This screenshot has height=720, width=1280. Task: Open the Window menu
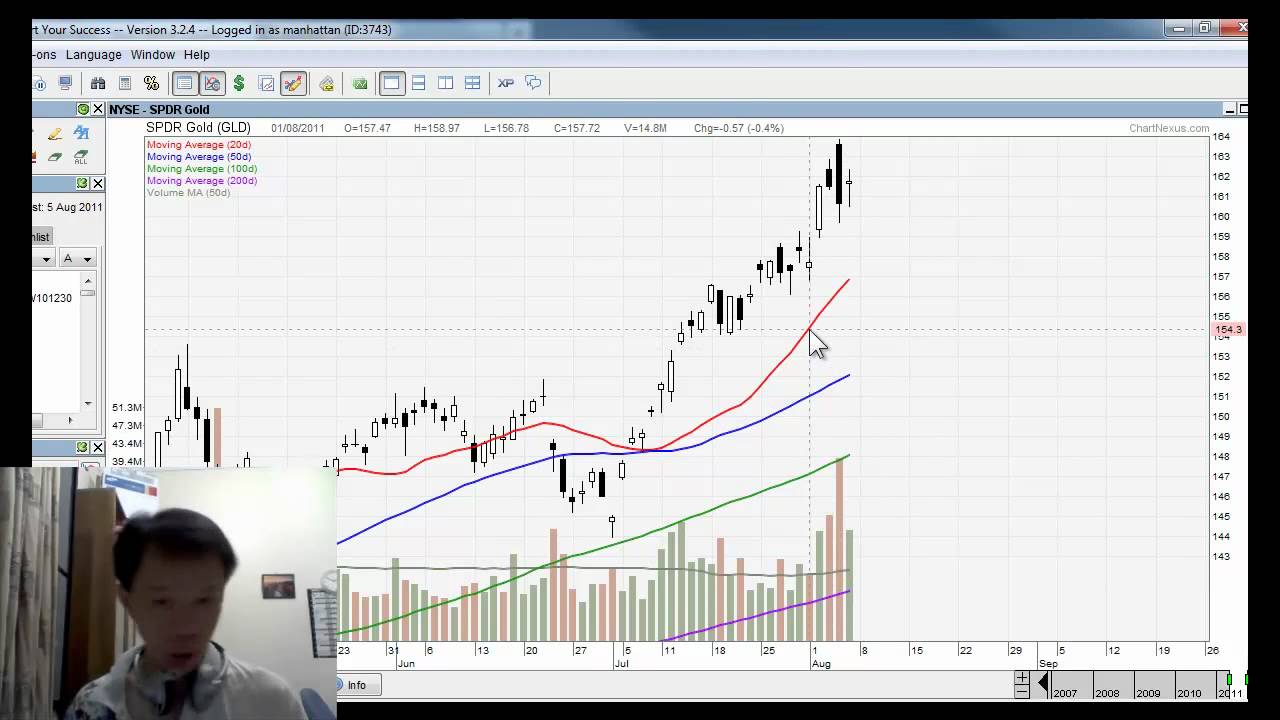[x=153, y=55]
